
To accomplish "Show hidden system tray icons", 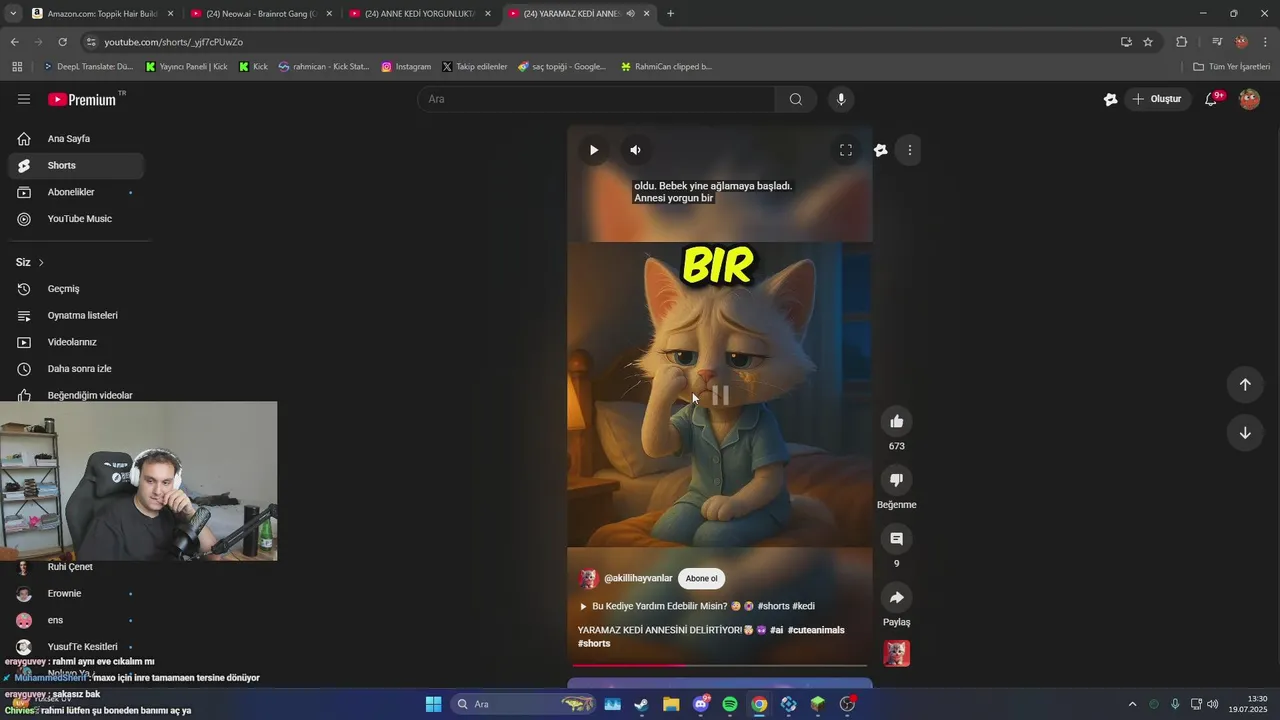I will (1132, 704).
